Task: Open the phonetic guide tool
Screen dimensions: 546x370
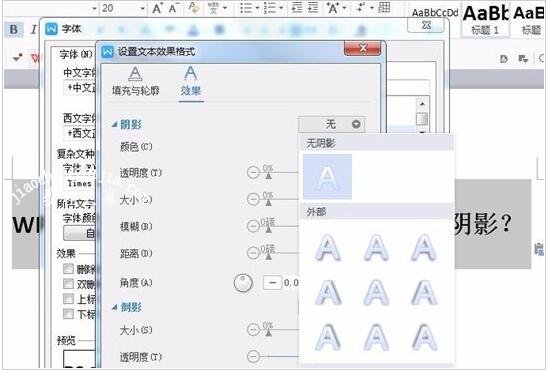Action: (x=213, y=8)
